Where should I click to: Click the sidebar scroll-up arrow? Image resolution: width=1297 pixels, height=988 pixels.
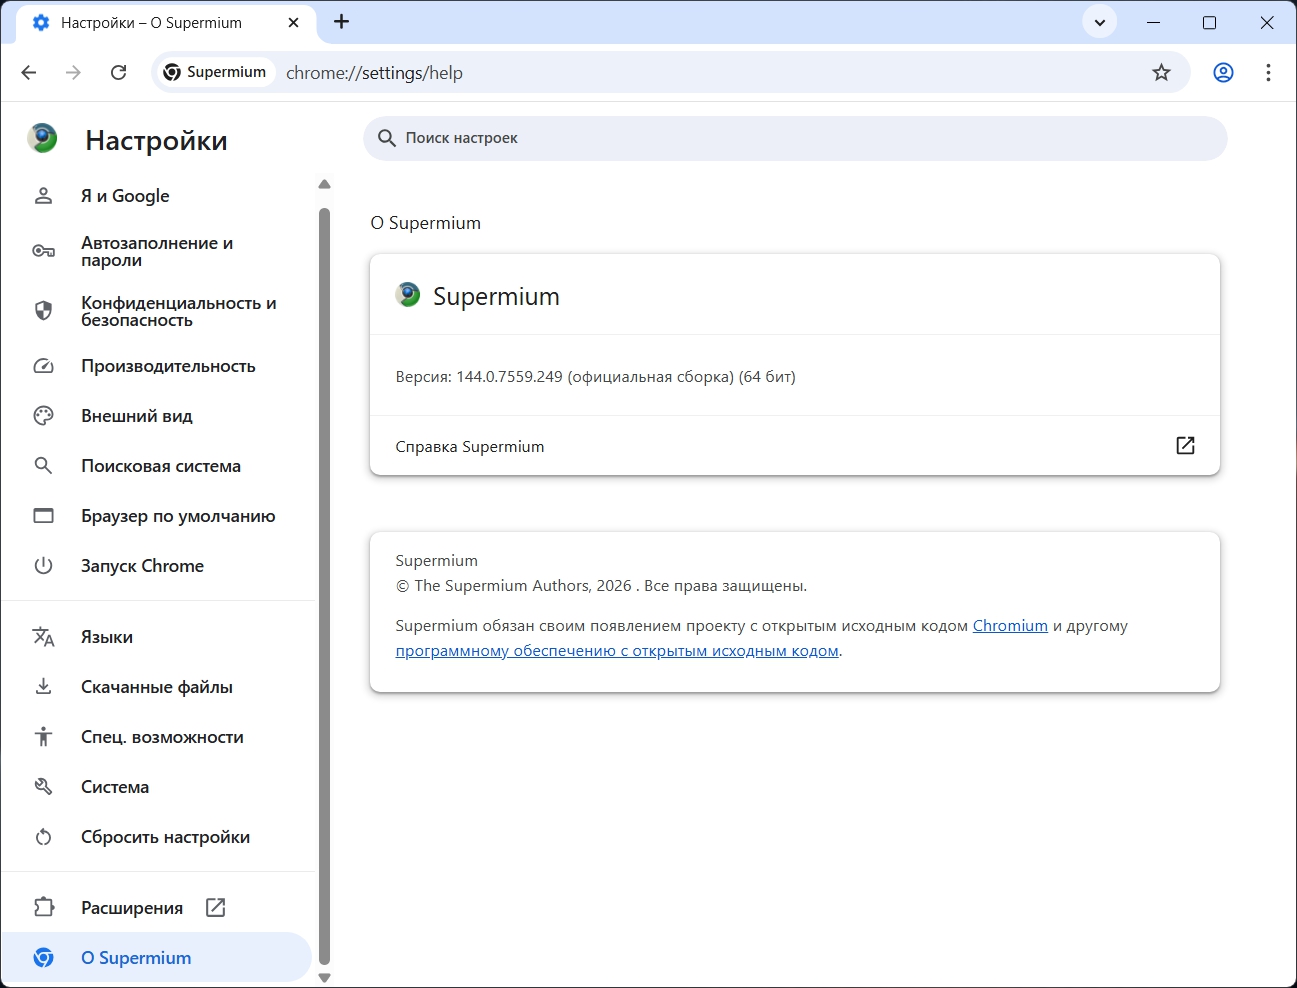tap(324, 184)
